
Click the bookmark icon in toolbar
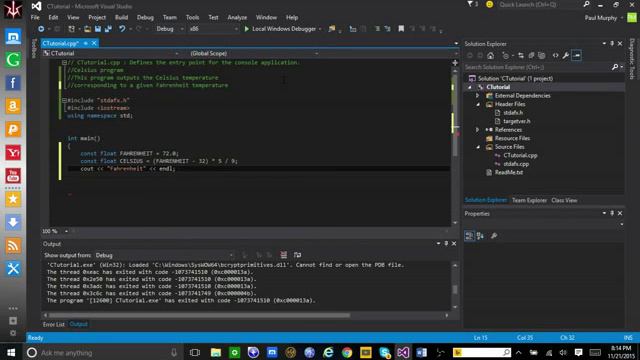pos(401,29)
